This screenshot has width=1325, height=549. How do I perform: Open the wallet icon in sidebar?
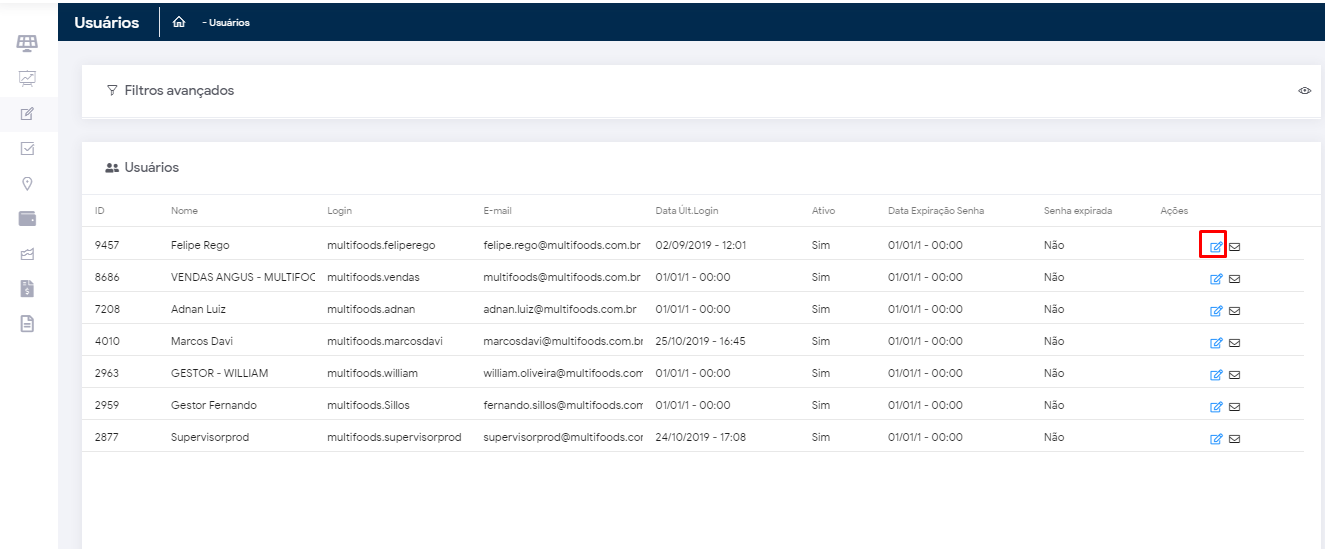27,218
